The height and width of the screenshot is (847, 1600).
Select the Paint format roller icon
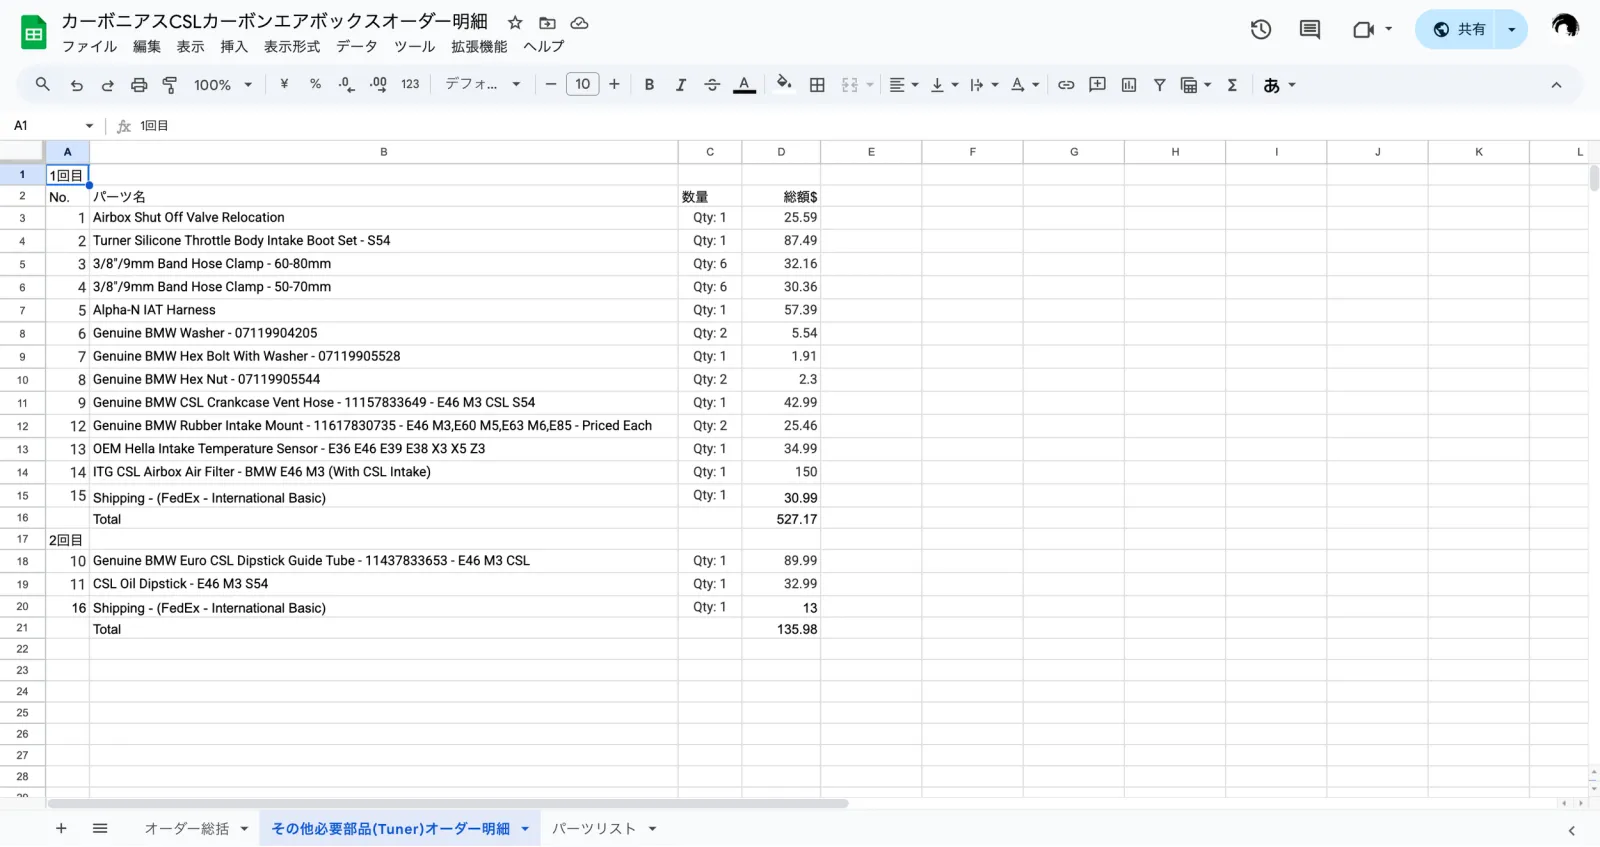tap(170, 85)
